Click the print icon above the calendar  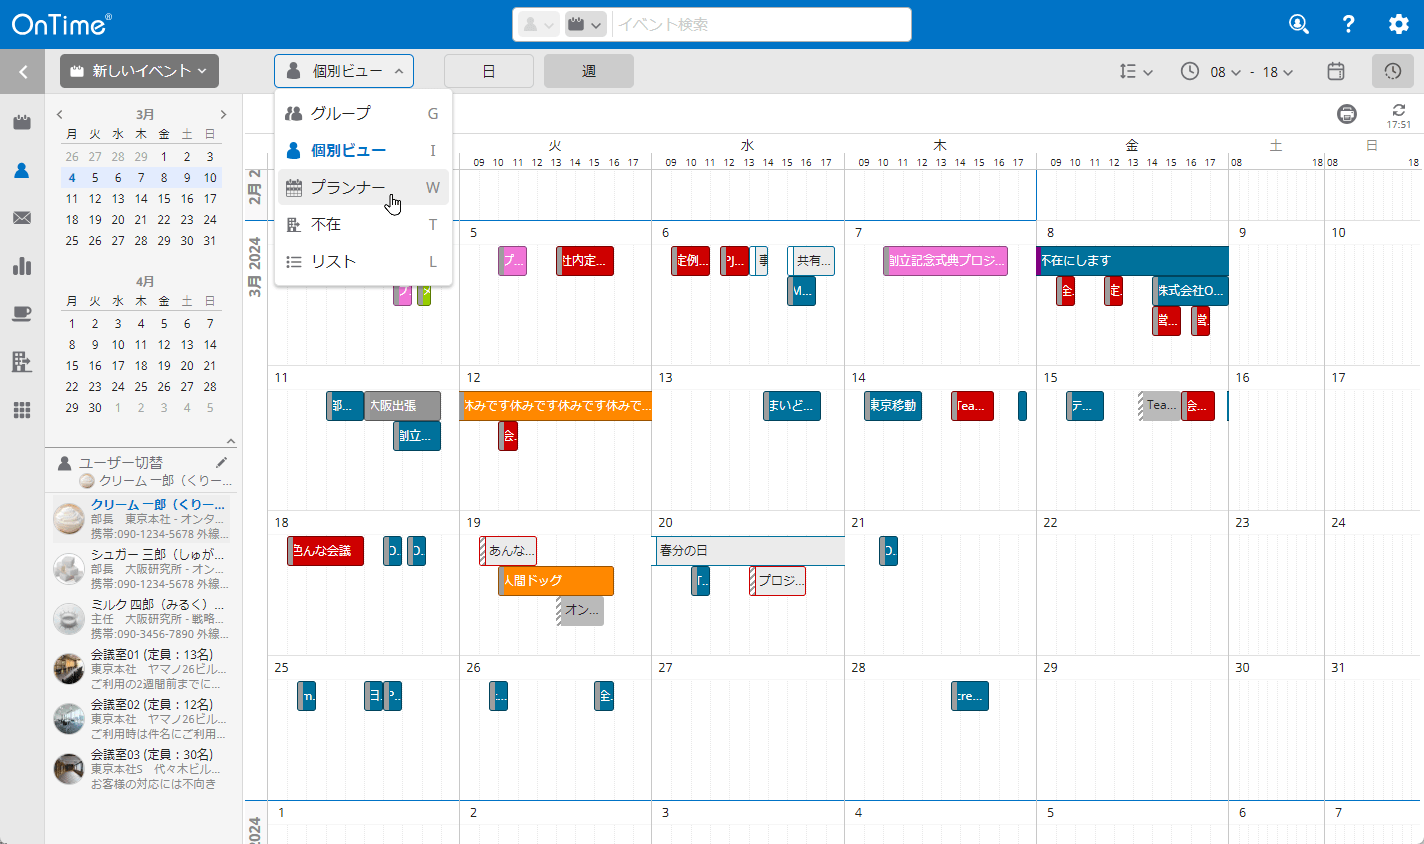coord(1347,113)
